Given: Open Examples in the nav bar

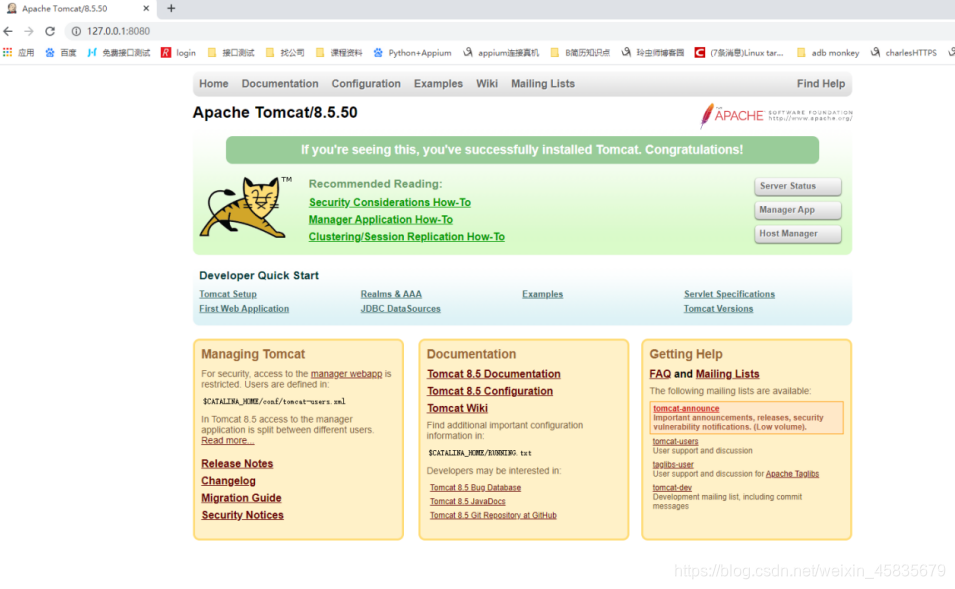Looking at the screenshot, I should click(x=439, y=83).
